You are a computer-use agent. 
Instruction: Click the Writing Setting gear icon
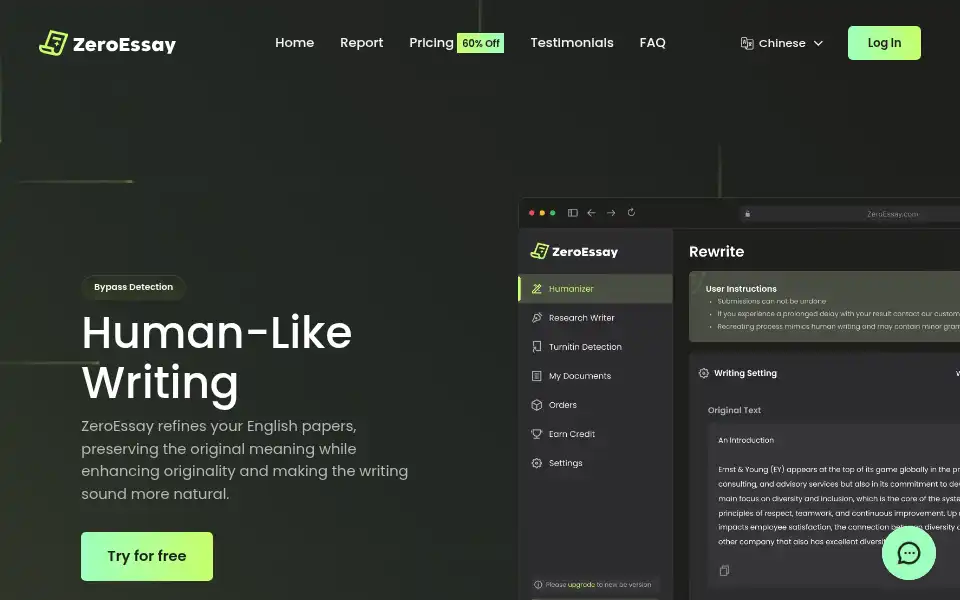click(x=703, y=373)
